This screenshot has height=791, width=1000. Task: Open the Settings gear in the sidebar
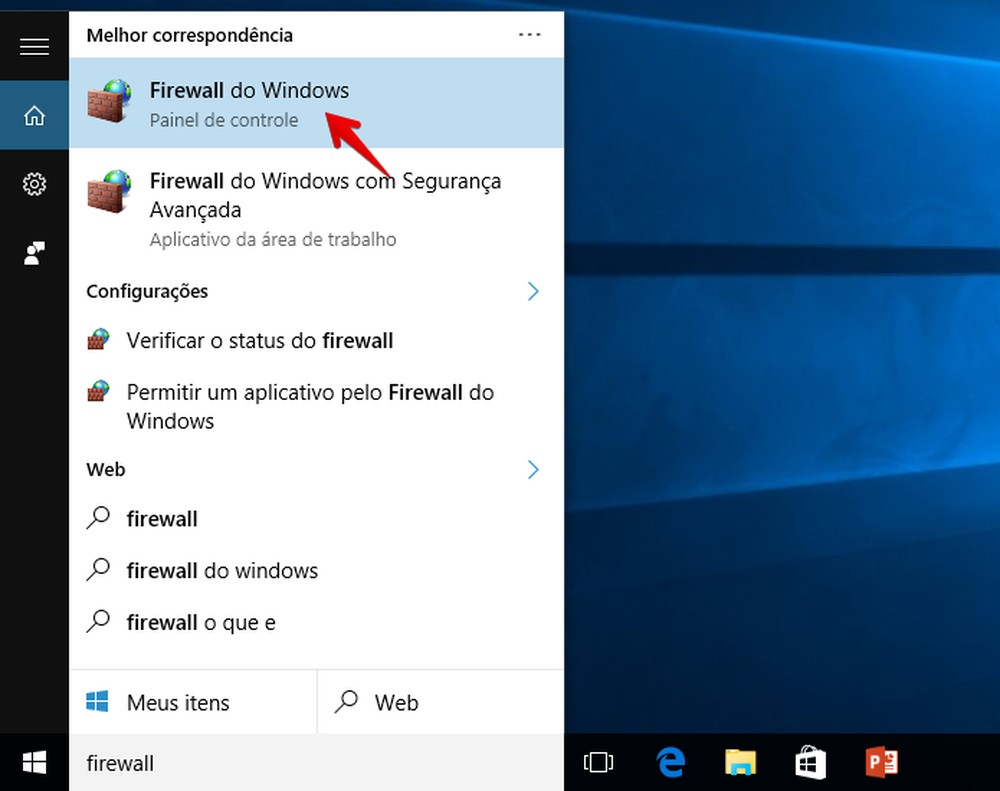(x=34, y=184)
